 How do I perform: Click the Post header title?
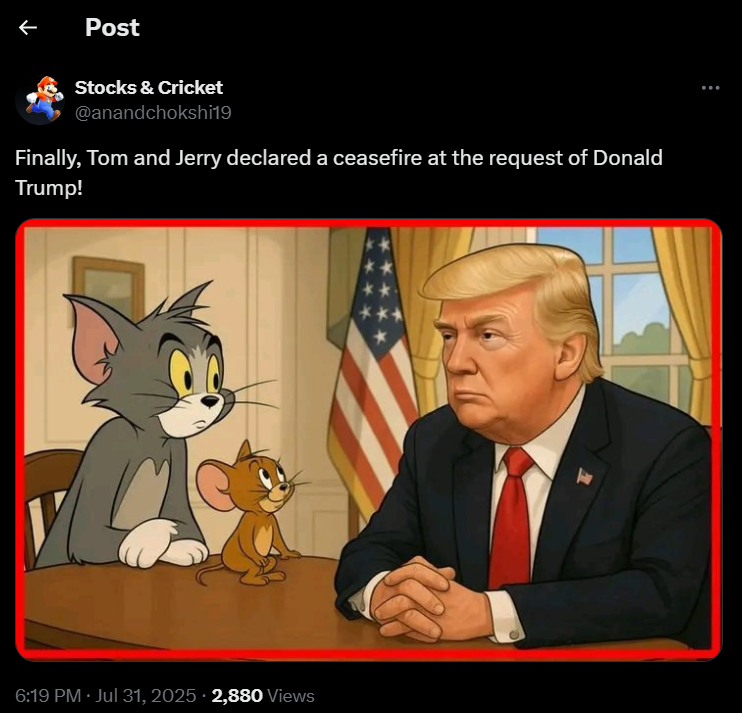112,27
